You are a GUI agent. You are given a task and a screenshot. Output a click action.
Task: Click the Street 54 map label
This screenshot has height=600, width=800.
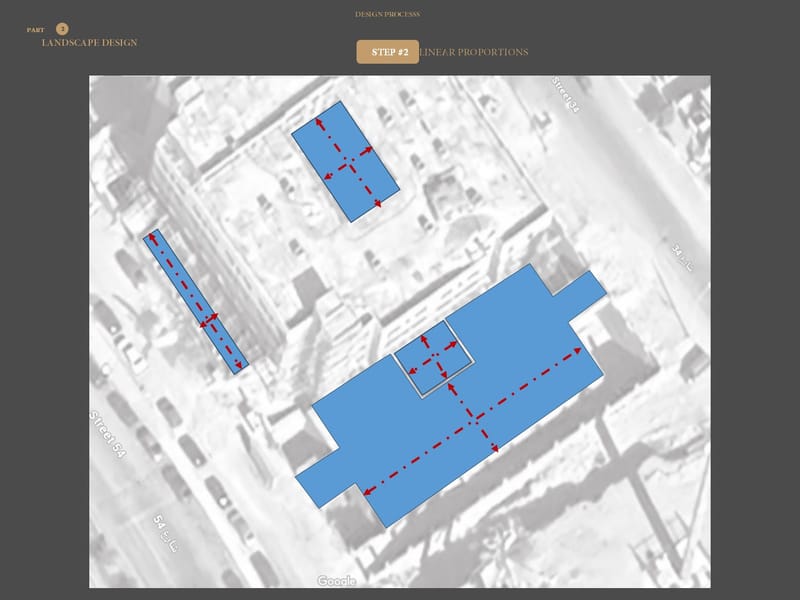tap(105, 430)
